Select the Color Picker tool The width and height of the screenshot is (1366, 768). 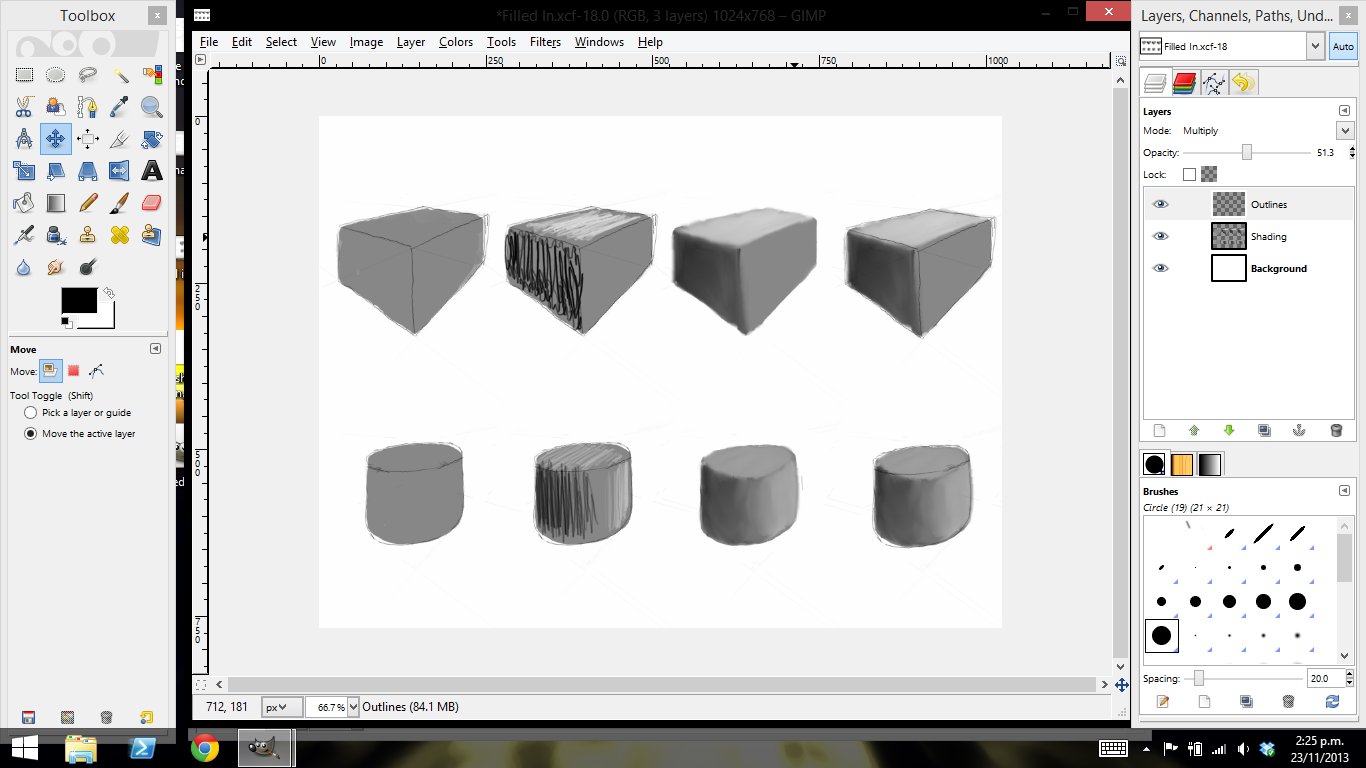tap(120, 107)
